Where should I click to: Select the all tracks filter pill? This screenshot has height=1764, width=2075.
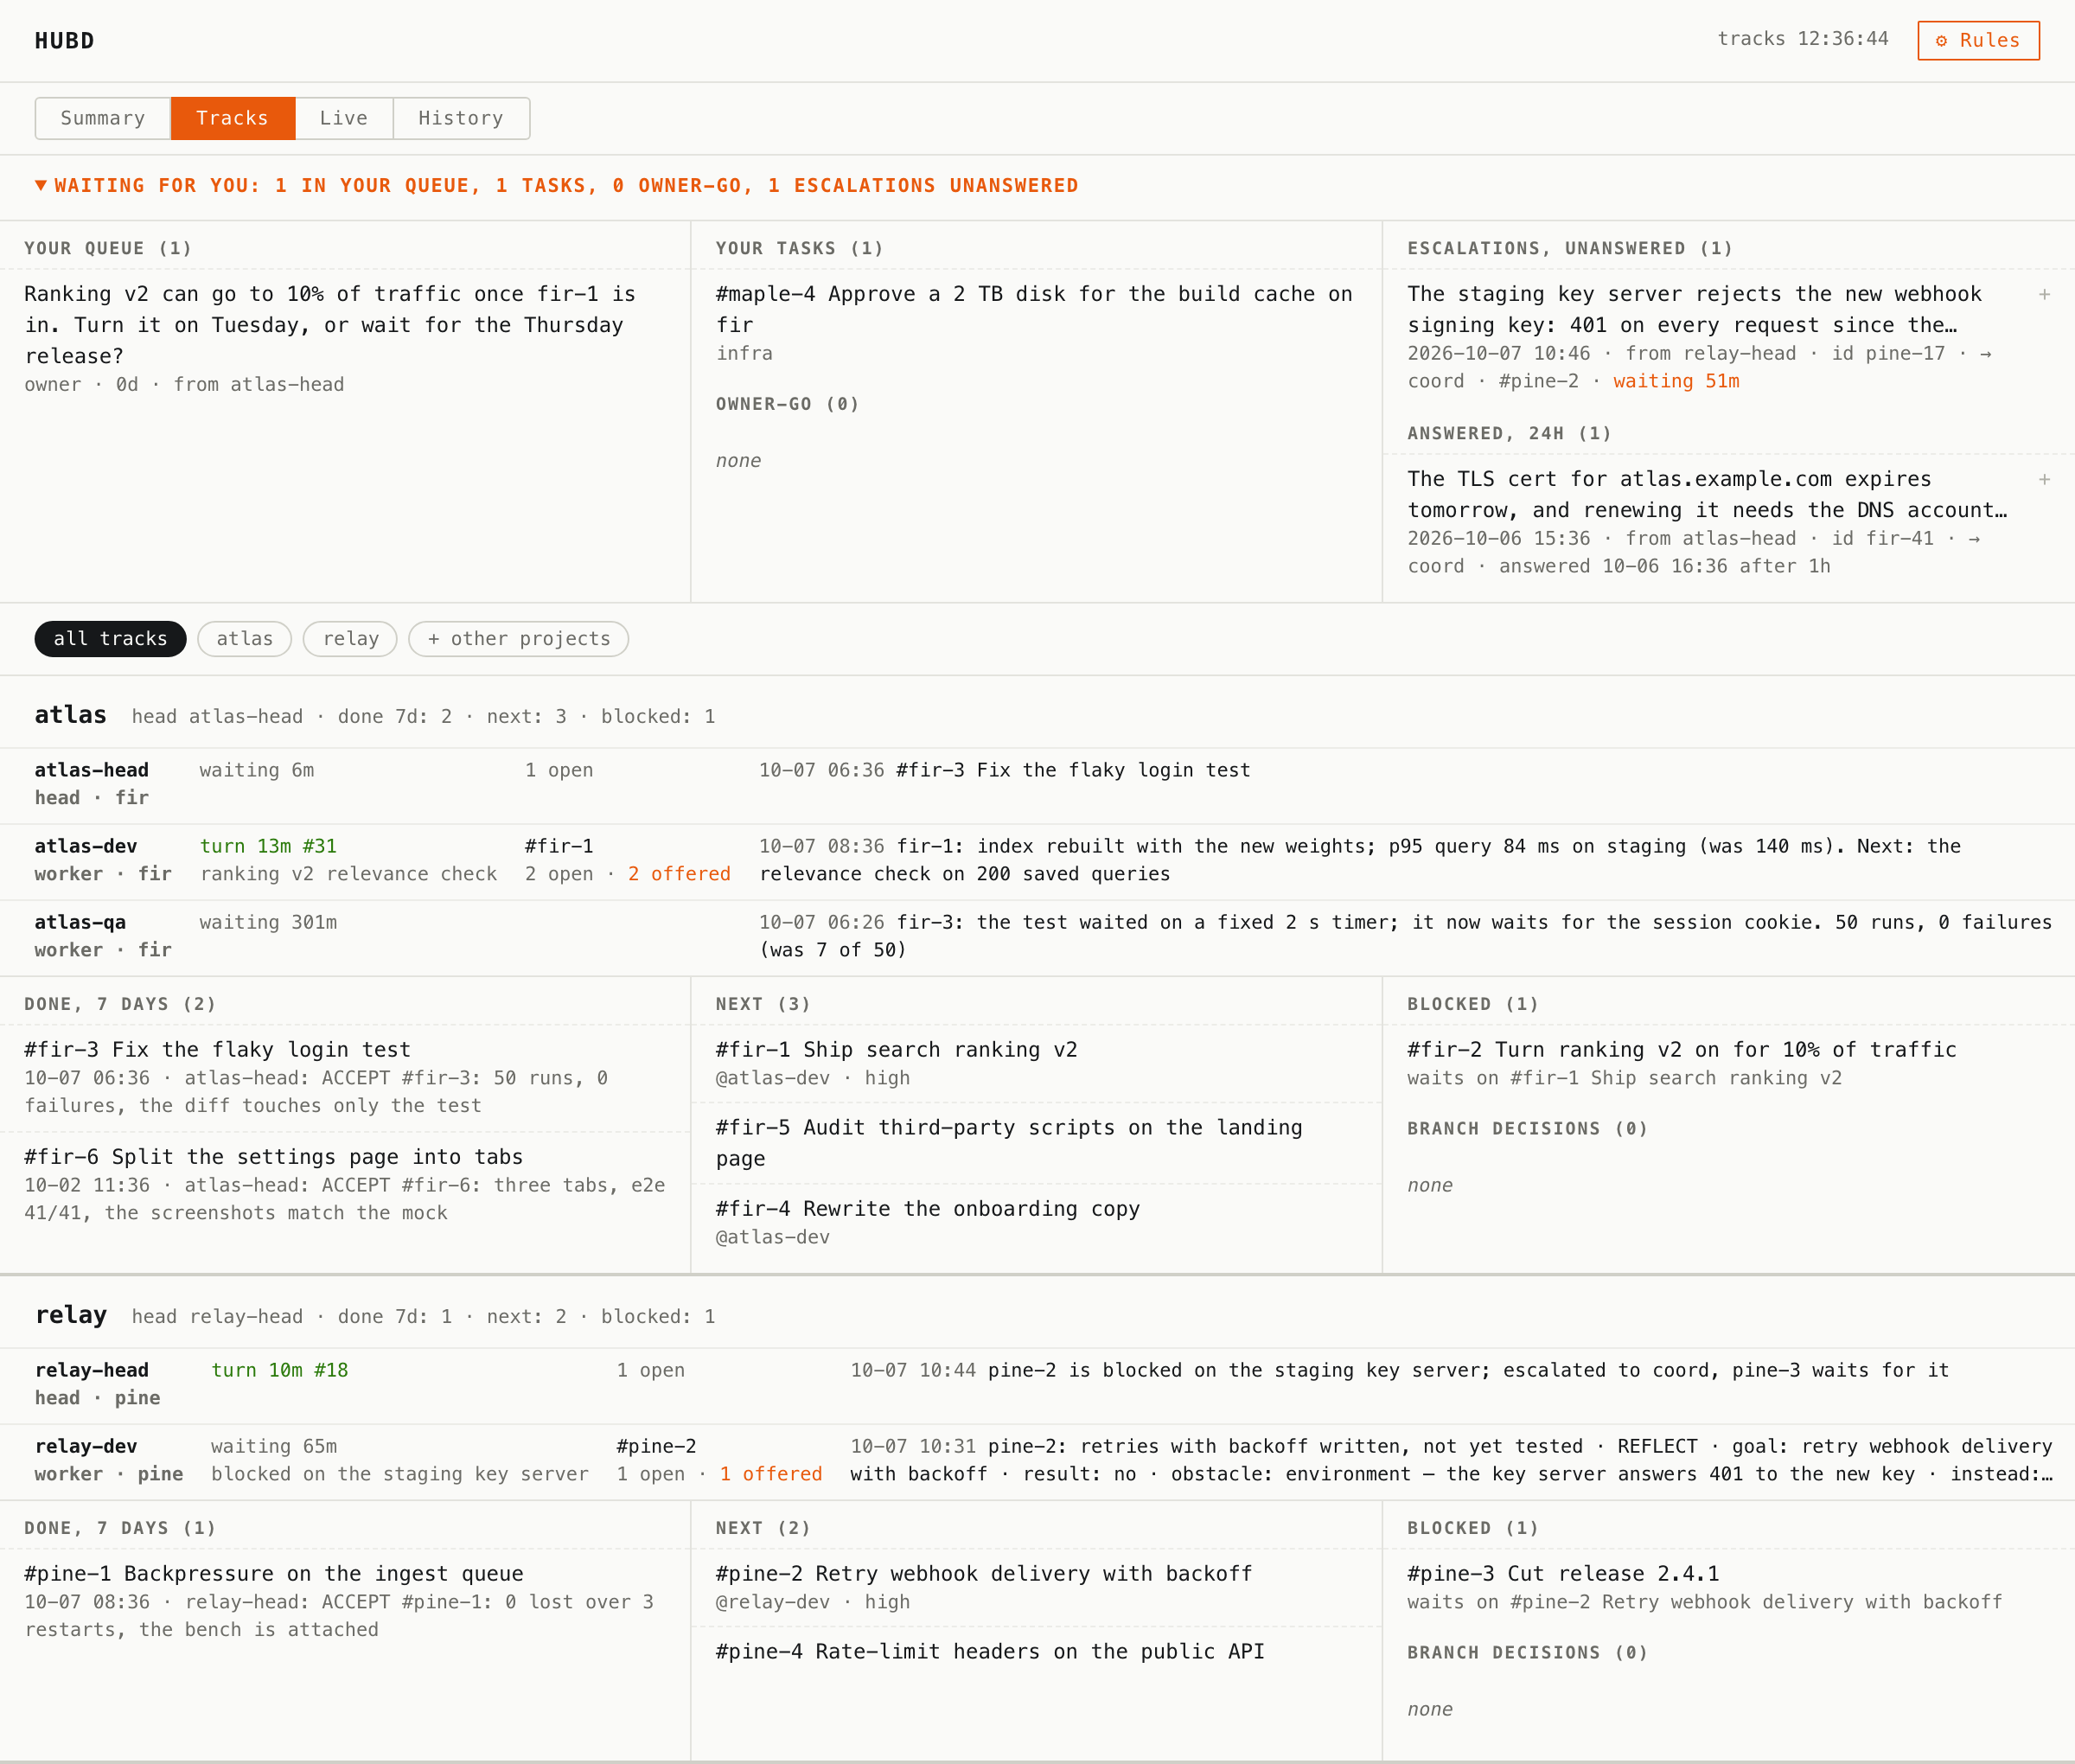[110, 639]
